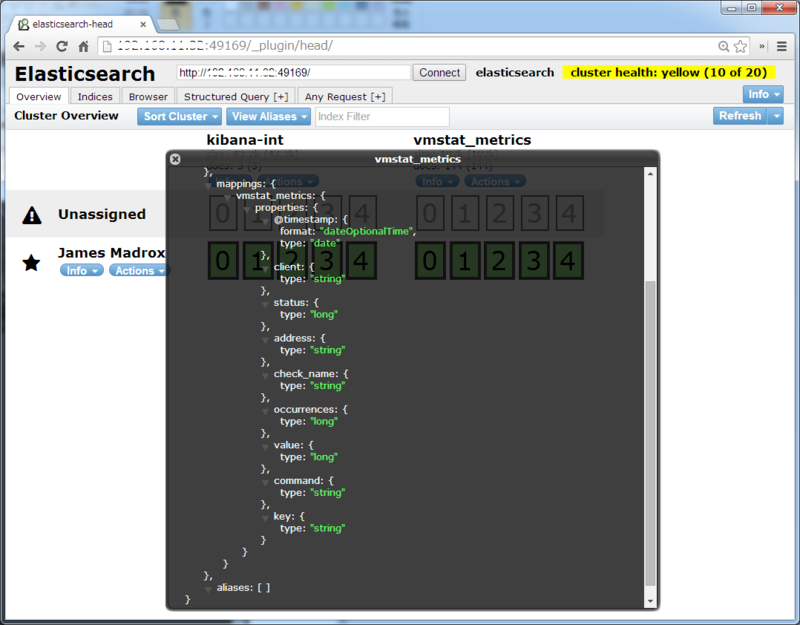Switch to the Indices tab
The width and height of the screenshot is (800, 625).
[95, 96]
